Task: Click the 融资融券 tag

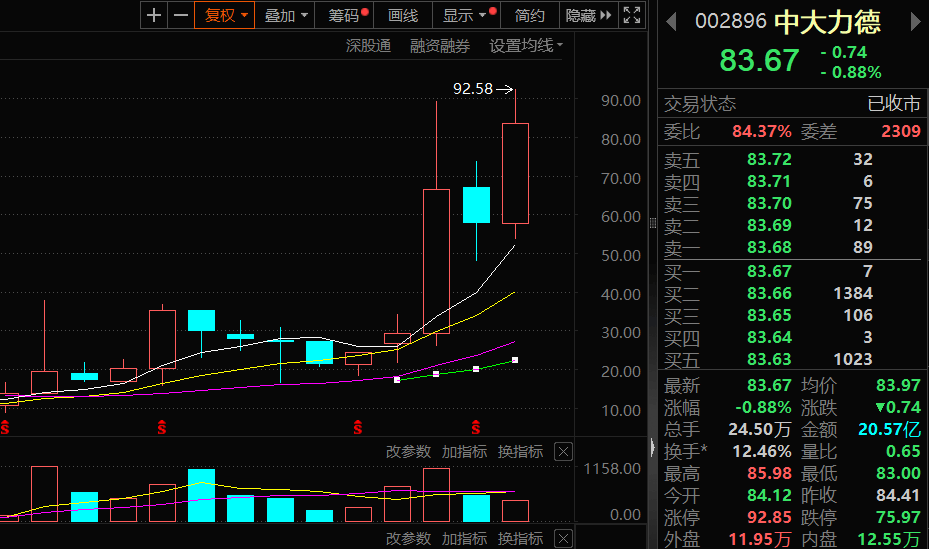Action: coord(440,46)
